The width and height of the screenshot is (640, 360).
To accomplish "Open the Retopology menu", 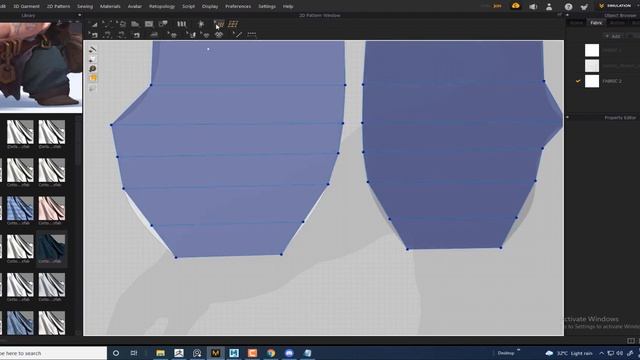I will pos(162,6).
